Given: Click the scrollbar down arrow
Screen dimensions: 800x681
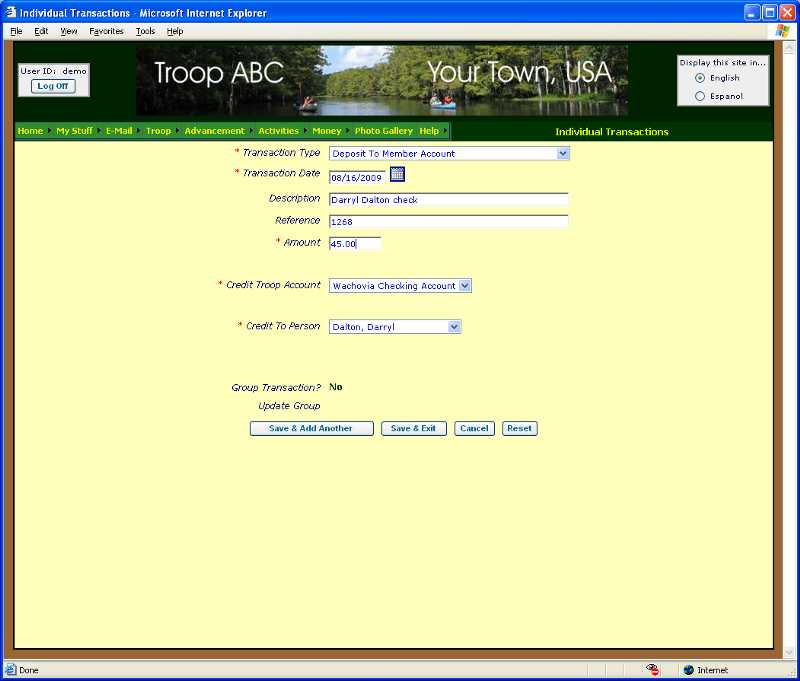Looking at the screenshot, I should 788,652.
